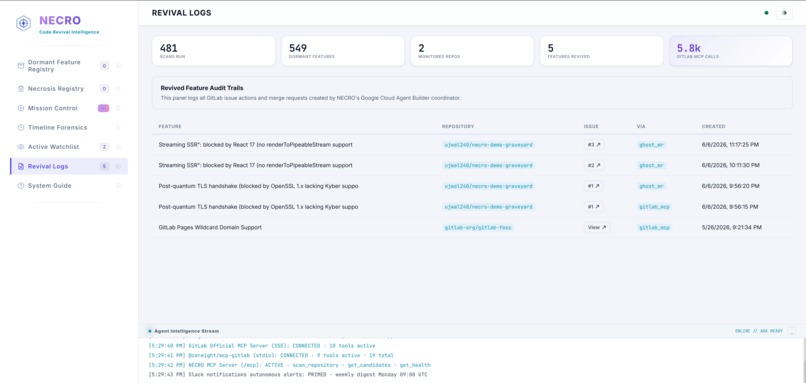
Task: Click the 5 Features Revived card
Action: pos(601,51)
